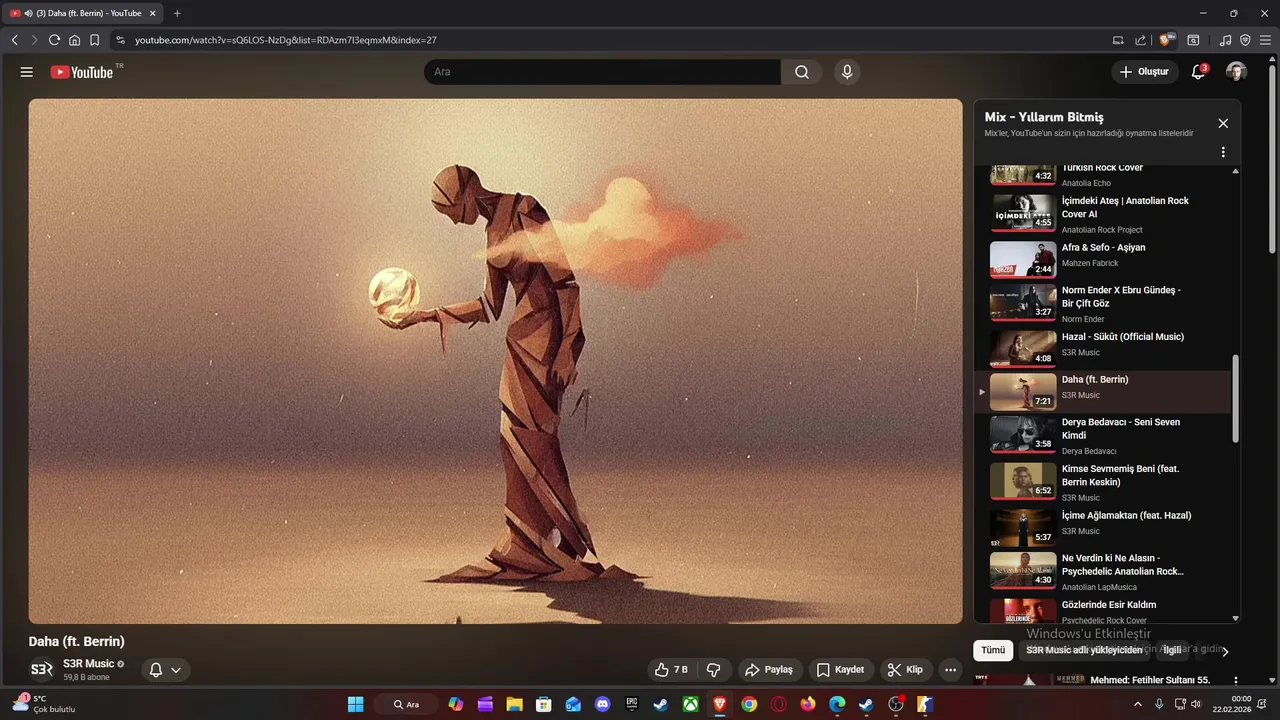Toggle the S3R Music notification bell

(165, 670)
